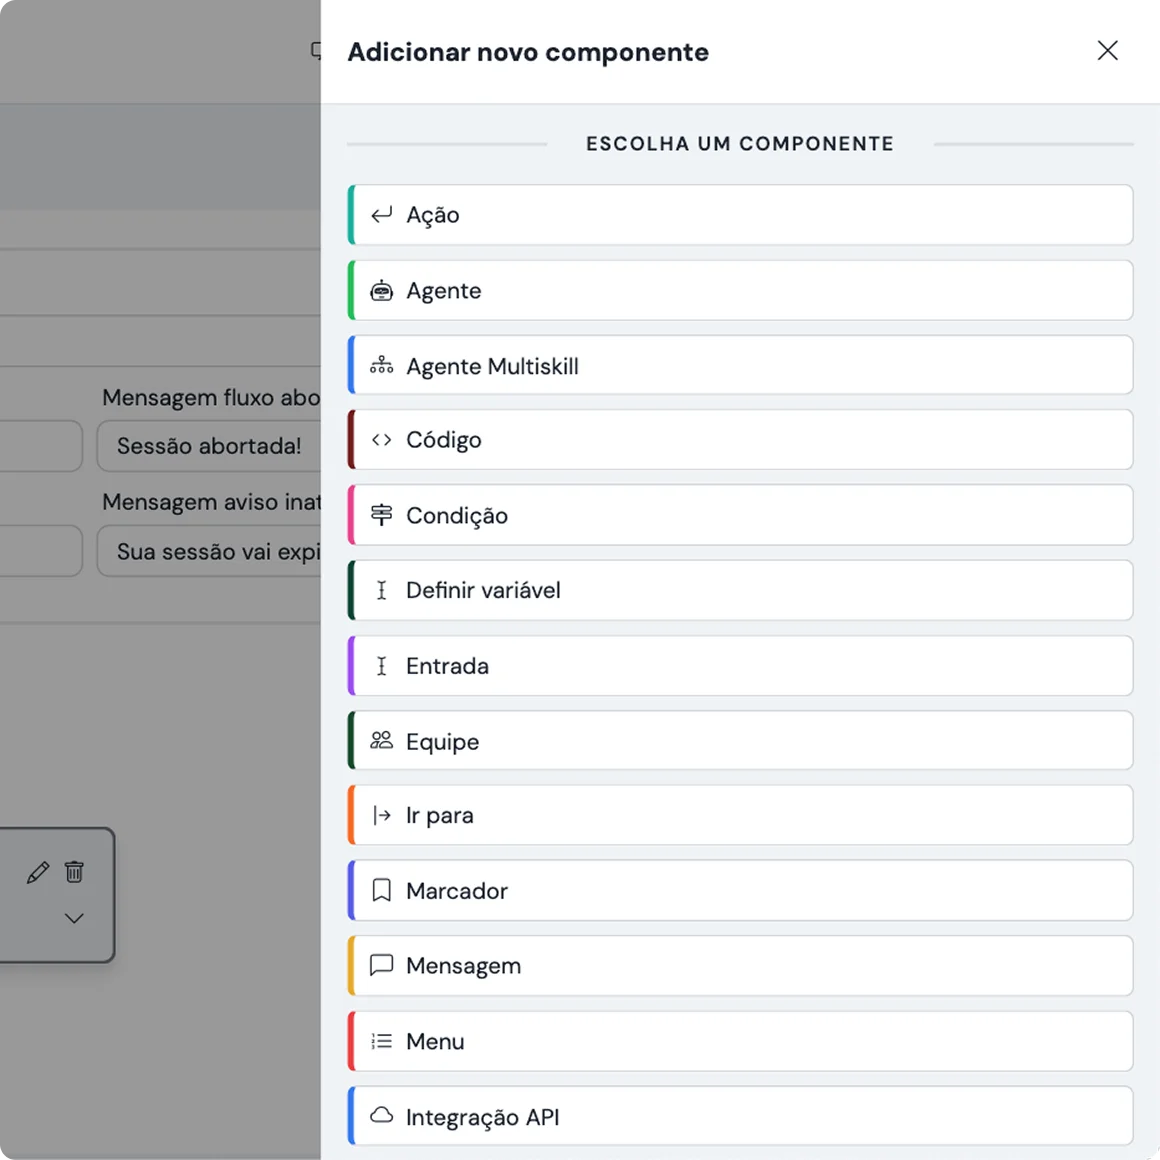Expand the card with the chevron down

(x=74, y=918)
